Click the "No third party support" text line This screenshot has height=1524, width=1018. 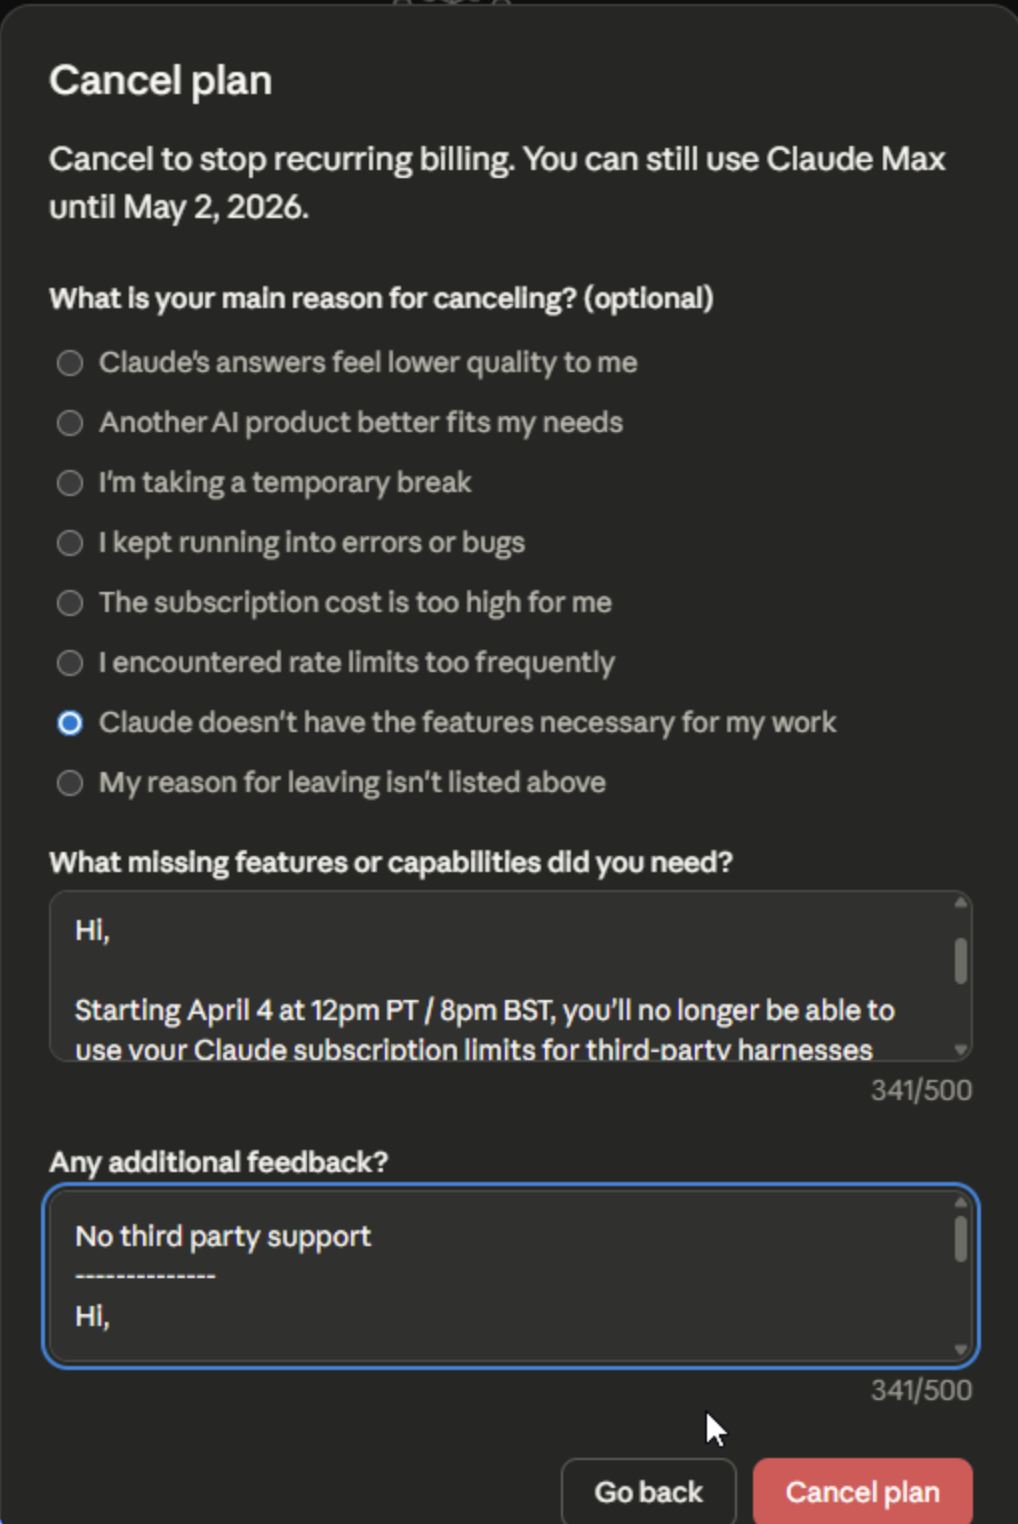[223, 1236]
